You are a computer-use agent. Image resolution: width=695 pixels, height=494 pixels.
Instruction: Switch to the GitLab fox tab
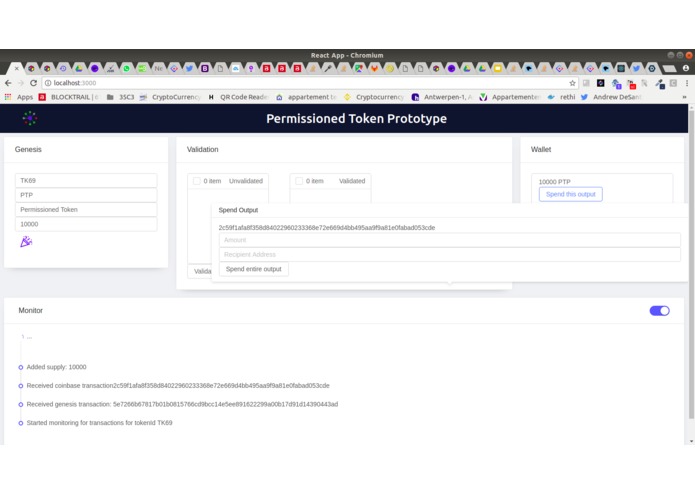click(375, 68)
